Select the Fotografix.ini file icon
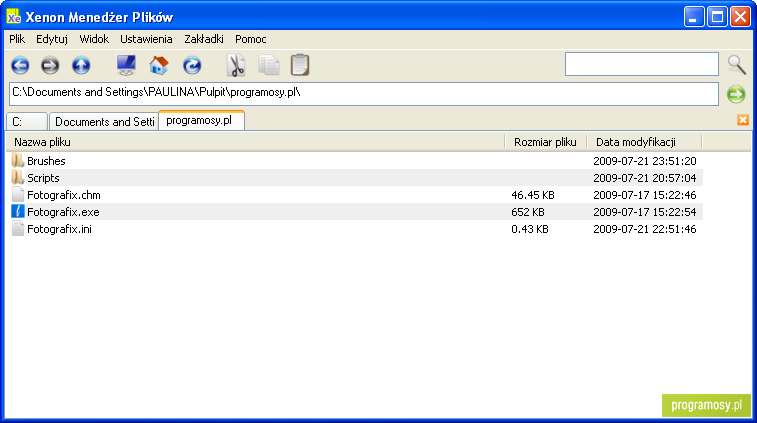 (x=18, y=228)
